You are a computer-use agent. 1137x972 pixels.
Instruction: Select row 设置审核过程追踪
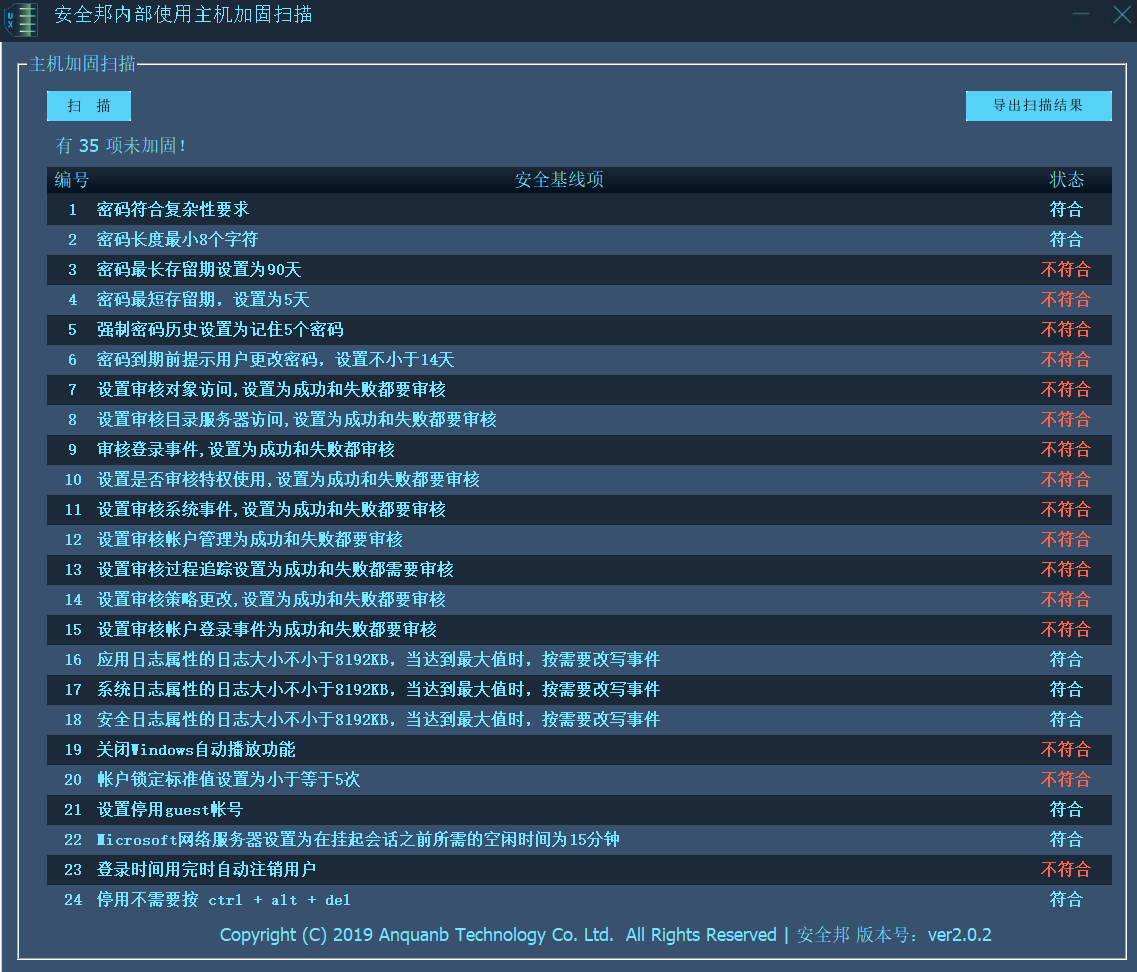click(x=579, y=569)
